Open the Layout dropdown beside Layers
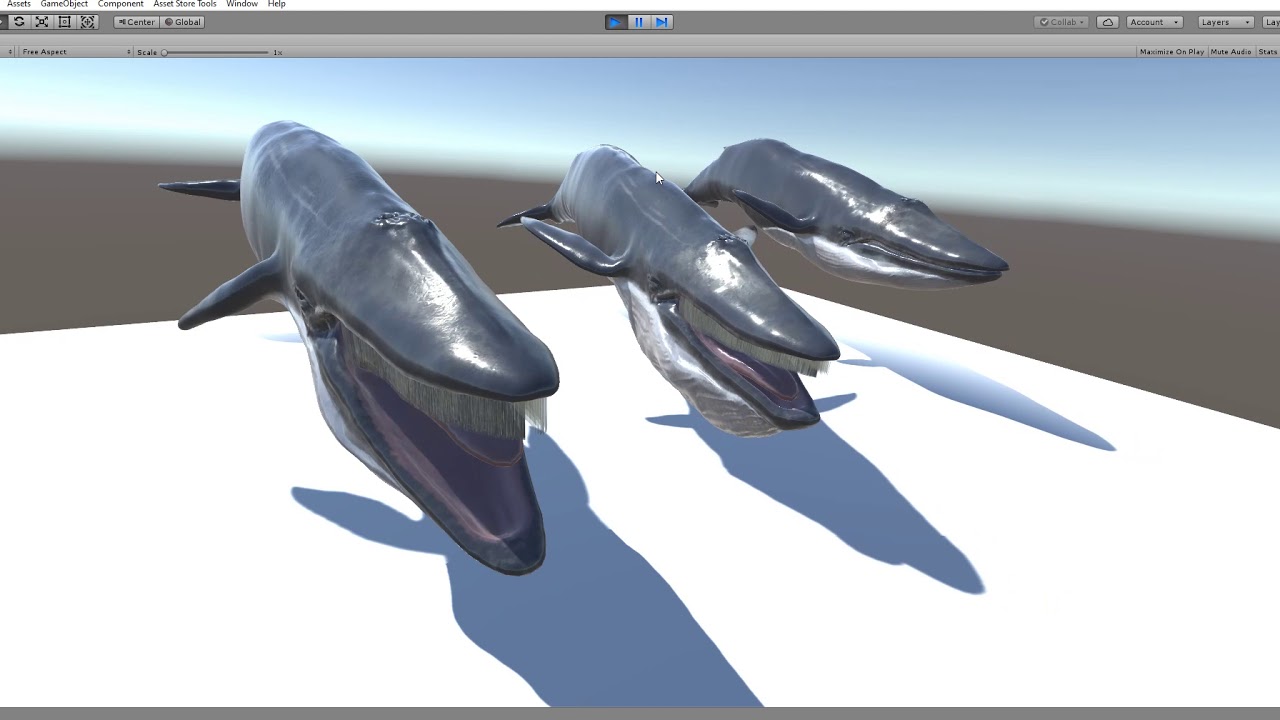1280x720 pixels. (x=1272, y=22)
